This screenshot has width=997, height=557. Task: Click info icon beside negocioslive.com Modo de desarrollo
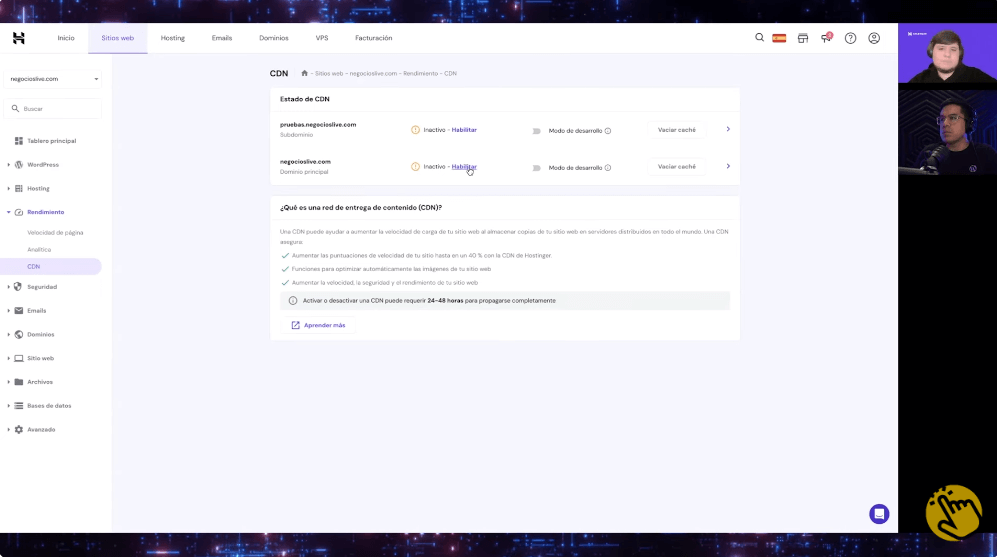(608, 168)
